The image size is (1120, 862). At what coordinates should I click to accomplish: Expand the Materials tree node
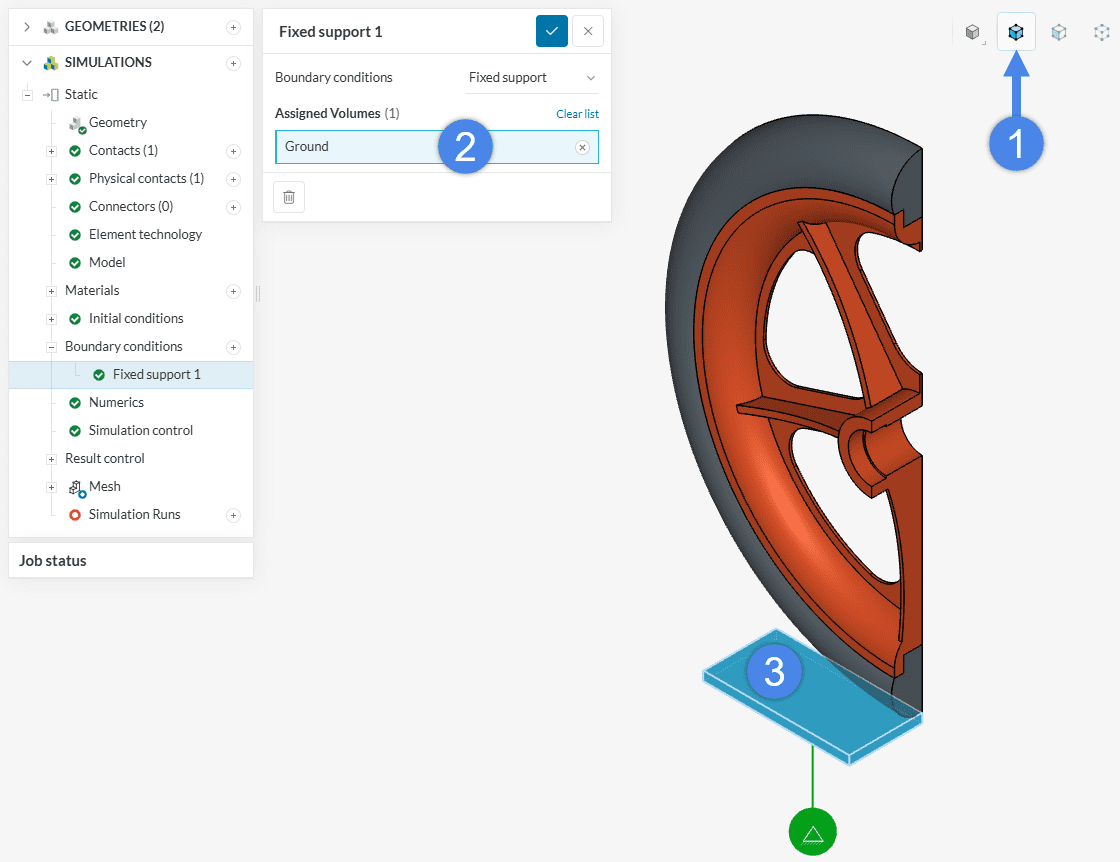click(51, 291)
